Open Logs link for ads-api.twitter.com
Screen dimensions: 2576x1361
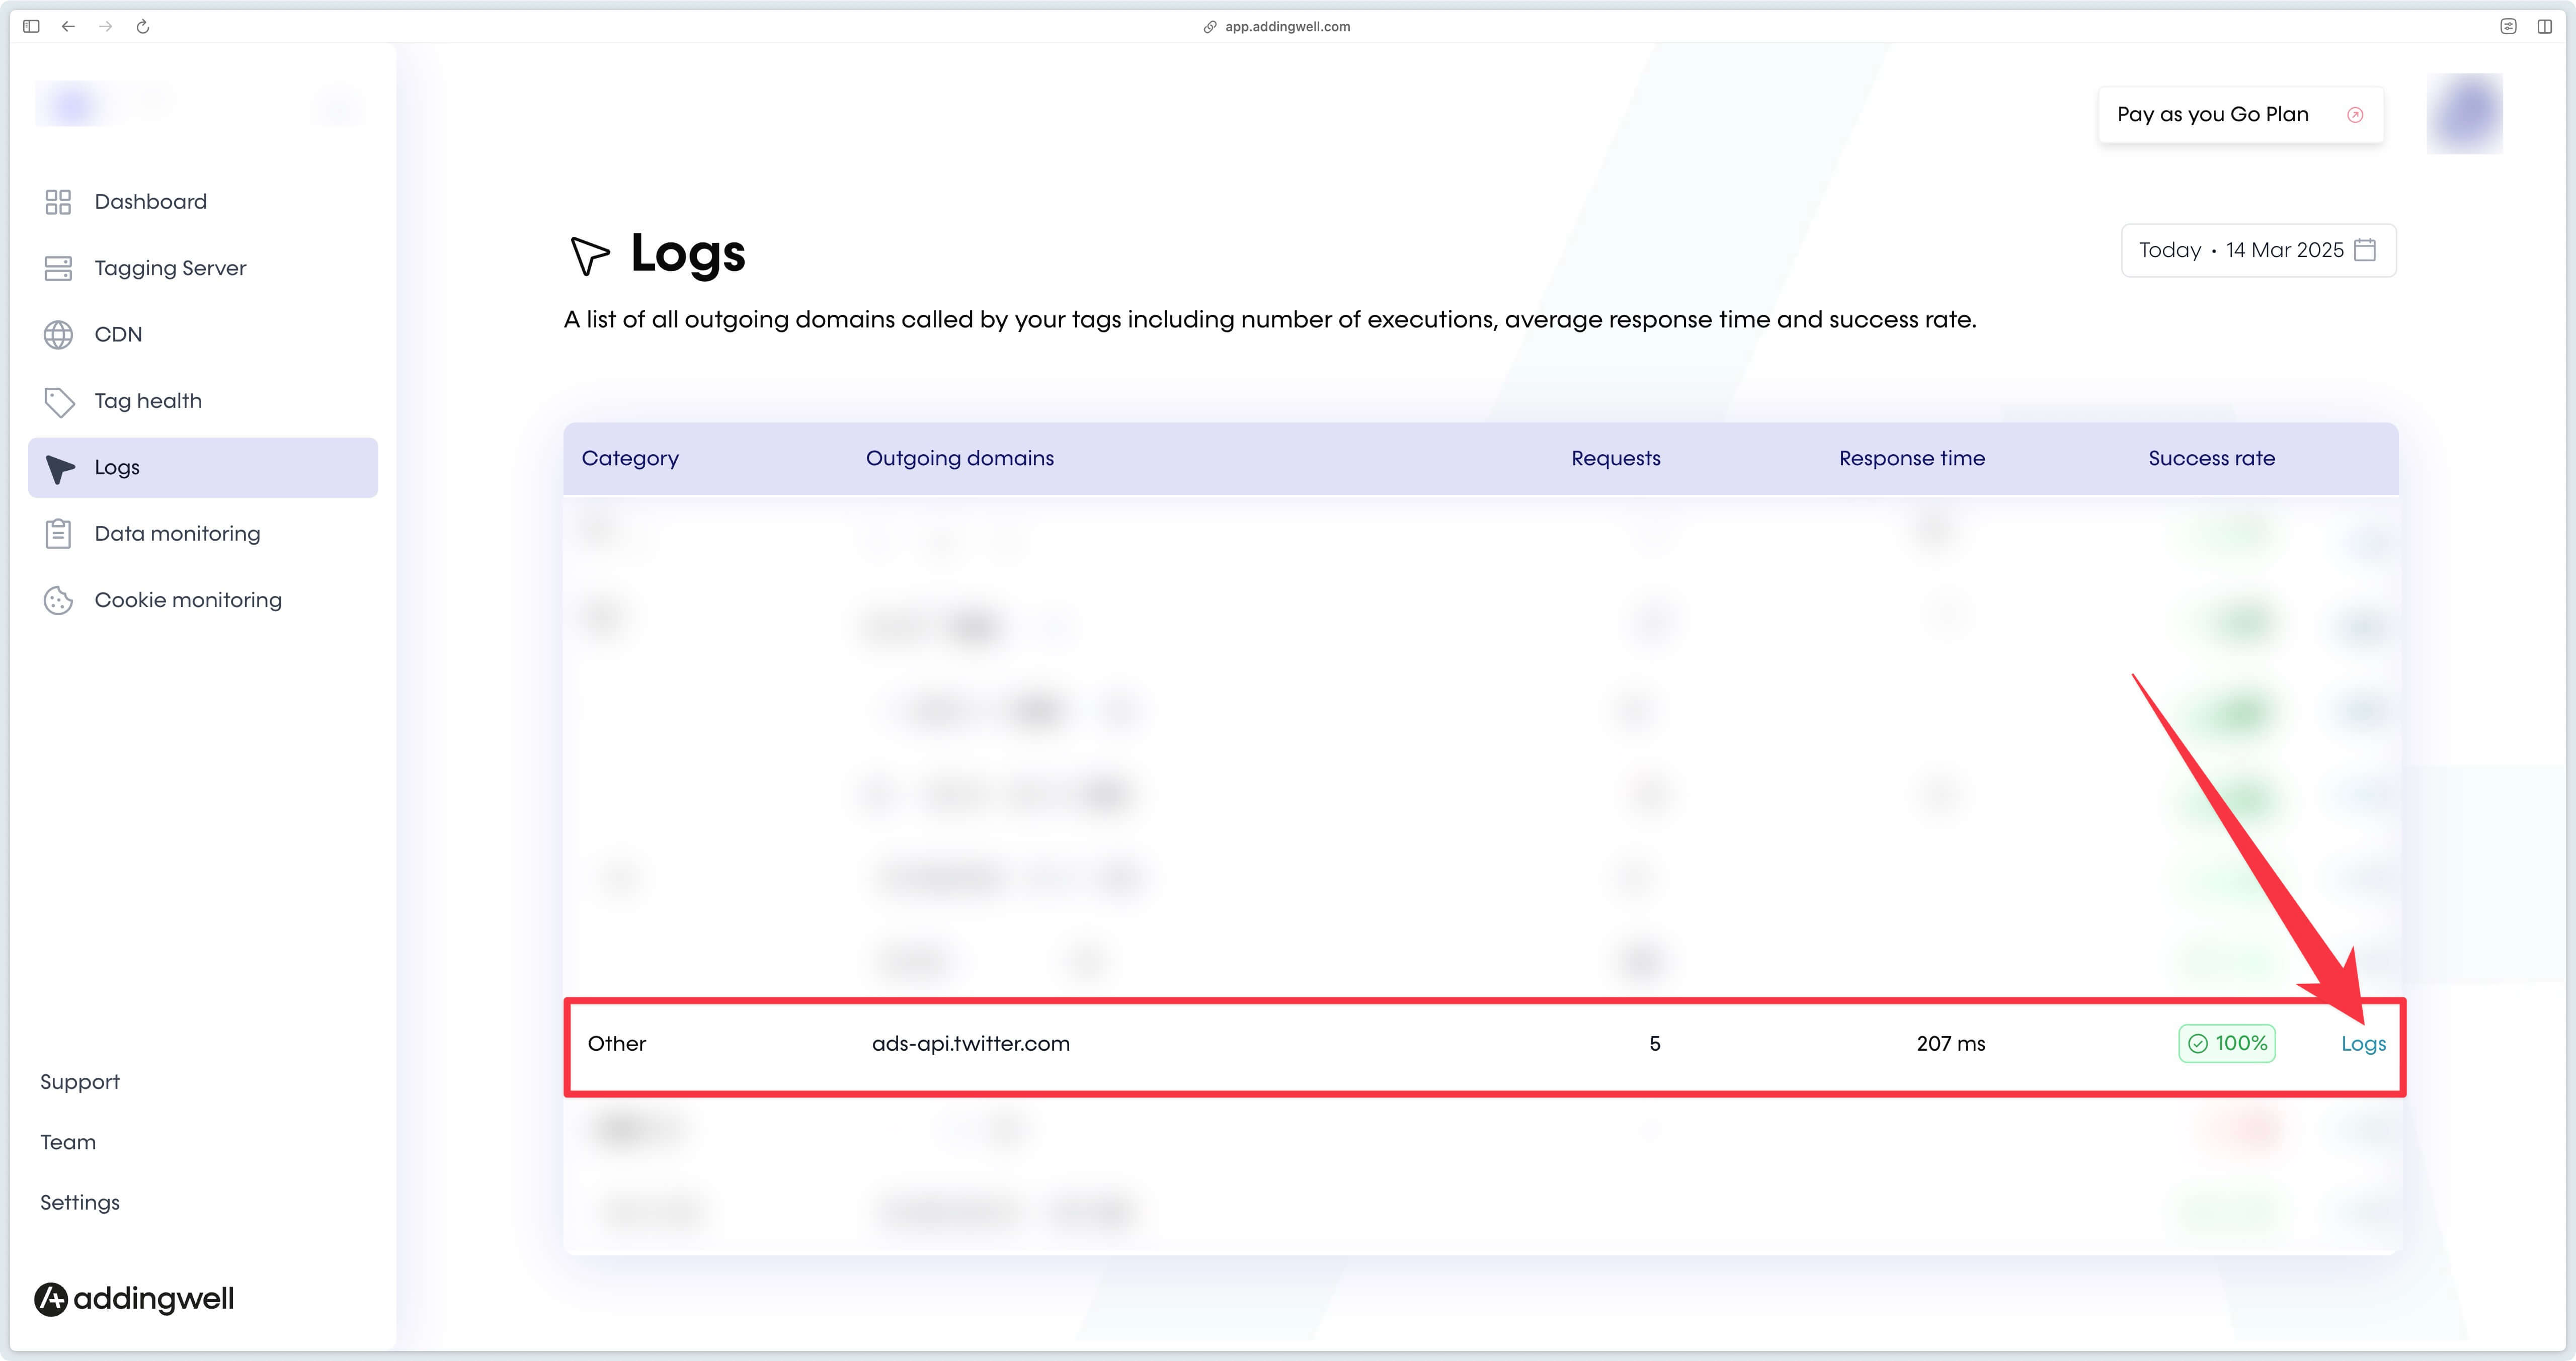point(2363,1044)
